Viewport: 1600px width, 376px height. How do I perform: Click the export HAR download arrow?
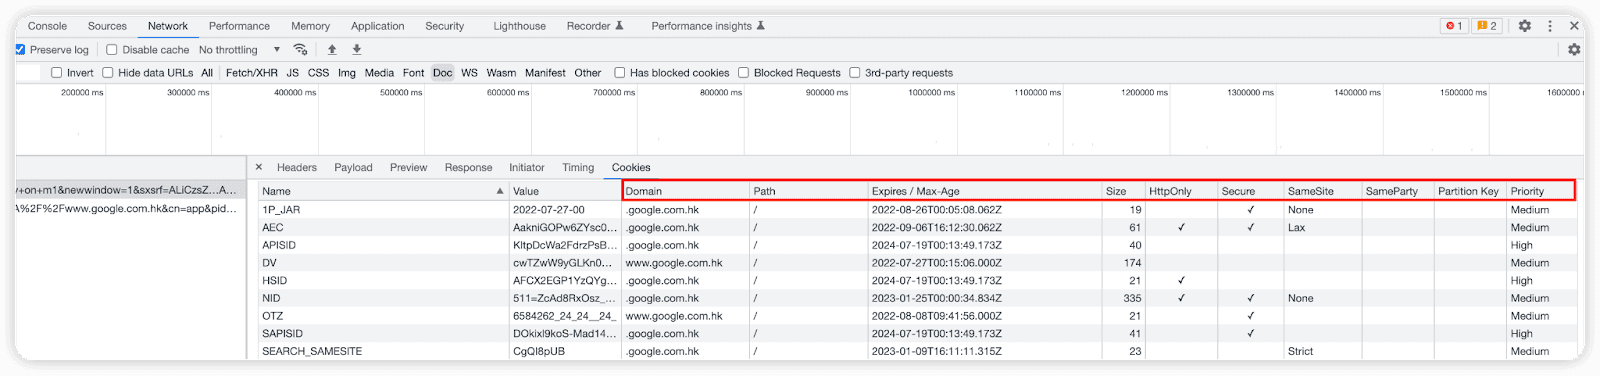pos(356,49)
